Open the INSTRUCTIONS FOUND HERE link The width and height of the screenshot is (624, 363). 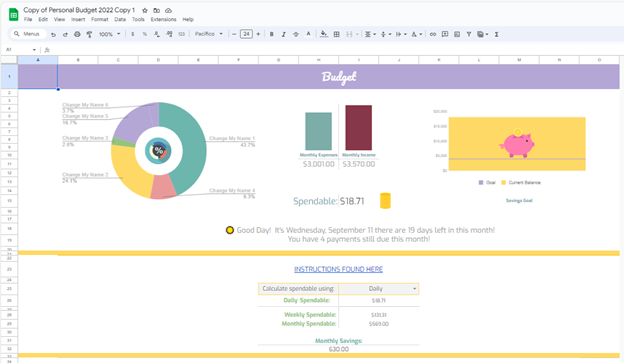click(x=338, y=269)
